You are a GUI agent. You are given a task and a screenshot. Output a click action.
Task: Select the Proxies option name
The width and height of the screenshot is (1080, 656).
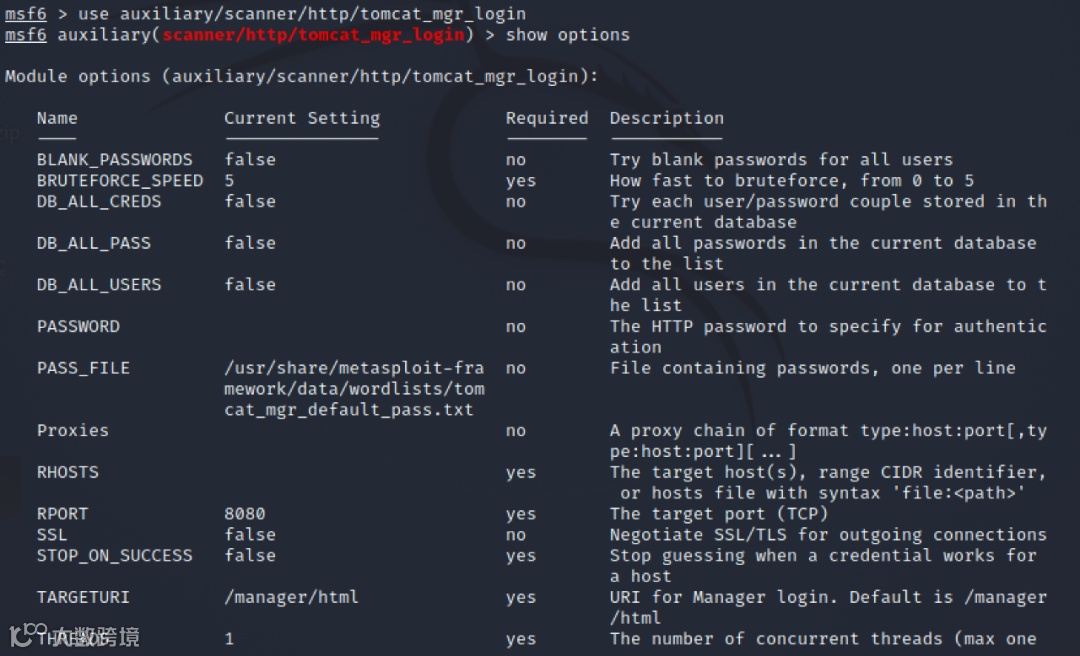73,430
